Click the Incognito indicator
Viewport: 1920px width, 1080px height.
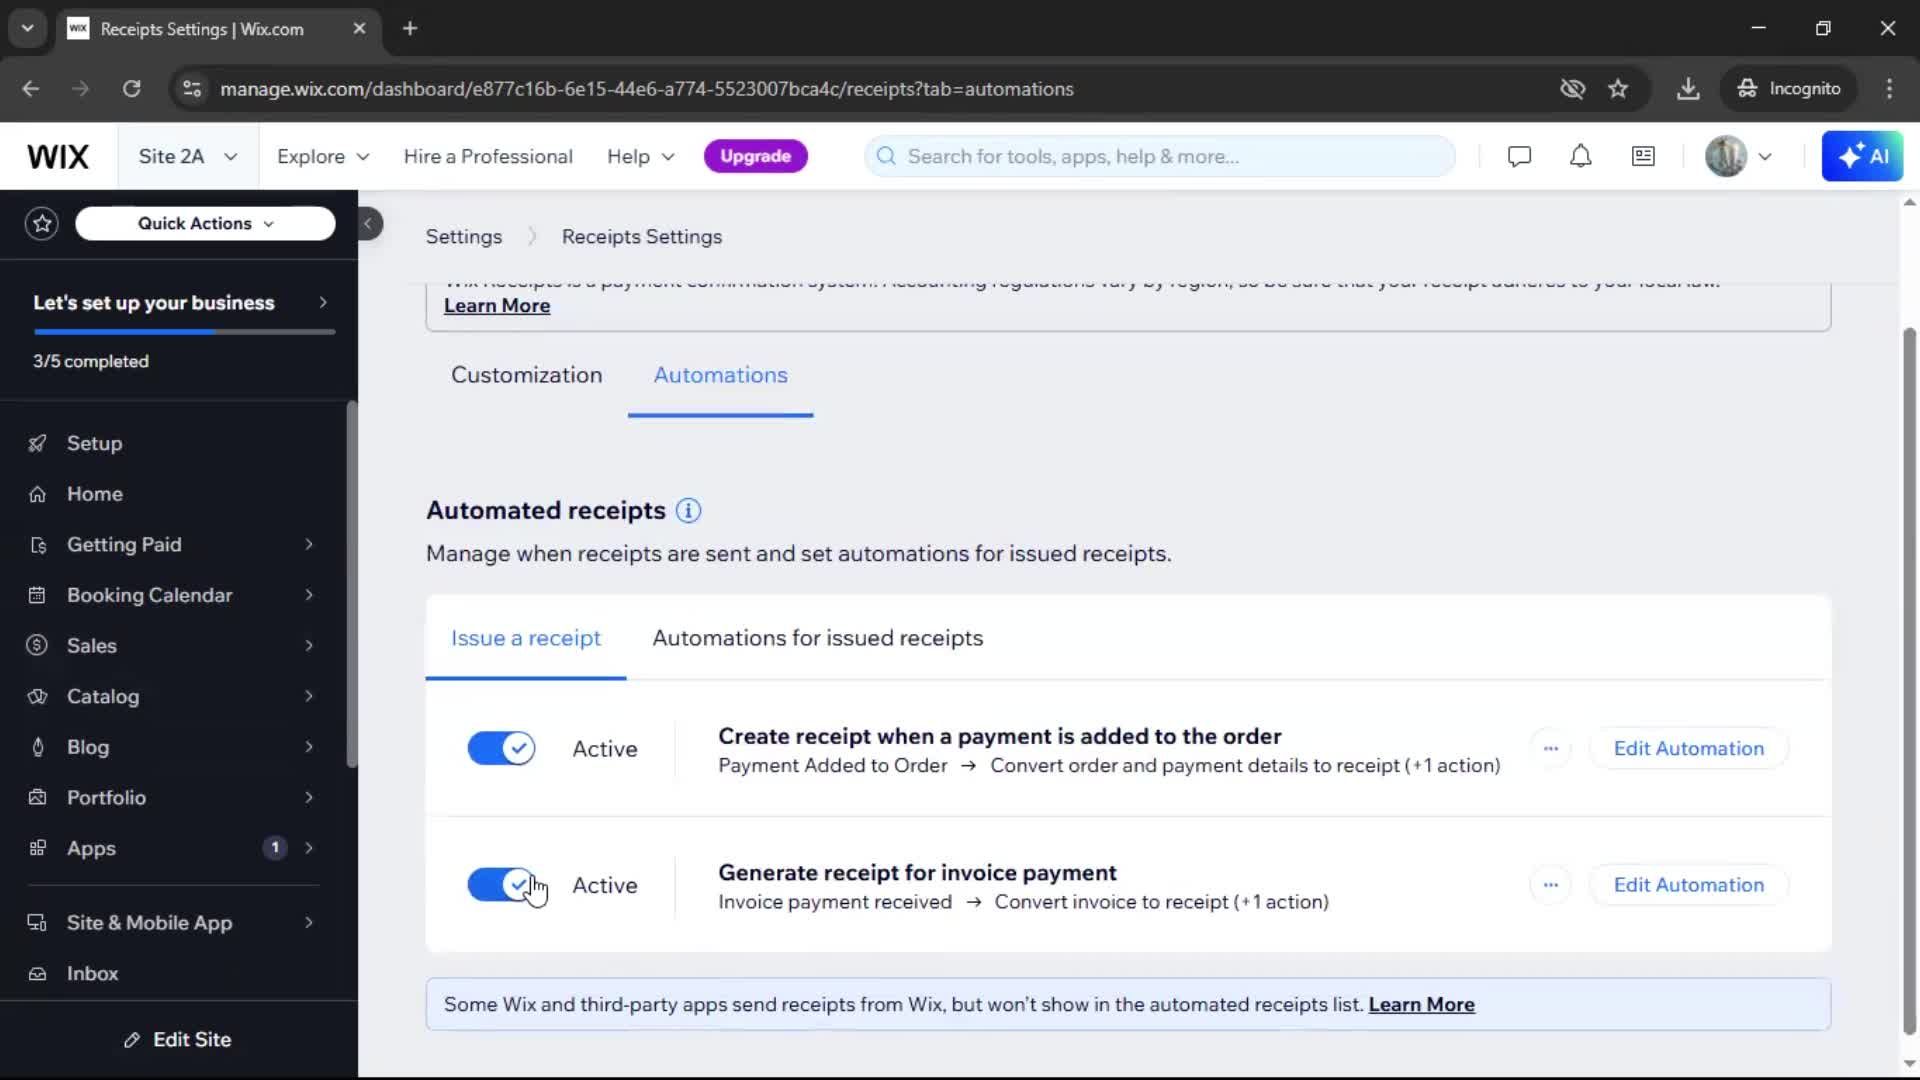point(1789,89)
